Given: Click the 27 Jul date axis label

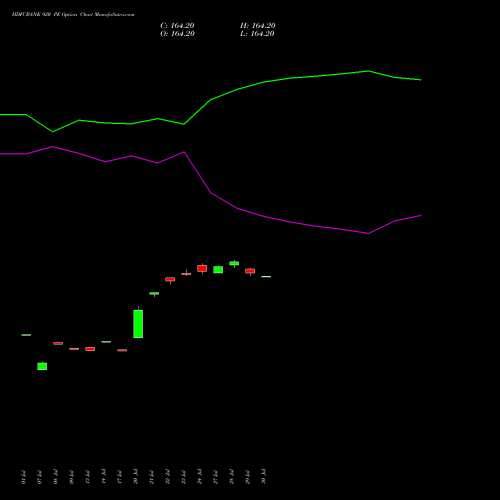Looking at the screenshot, I should 215,477.
